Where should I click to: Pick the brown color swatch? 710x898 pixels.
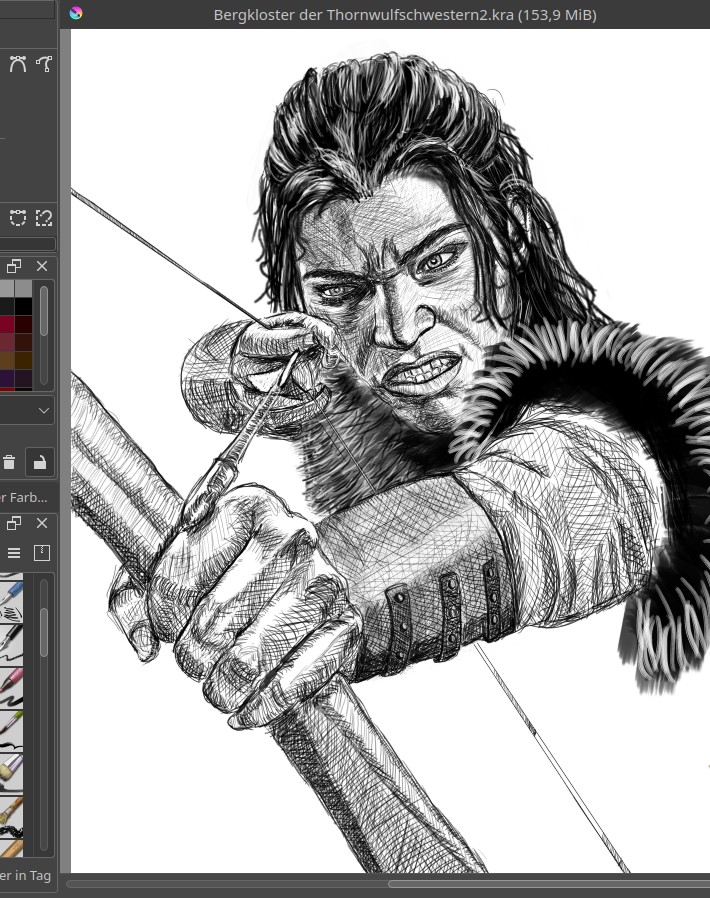tap(6, 360)
